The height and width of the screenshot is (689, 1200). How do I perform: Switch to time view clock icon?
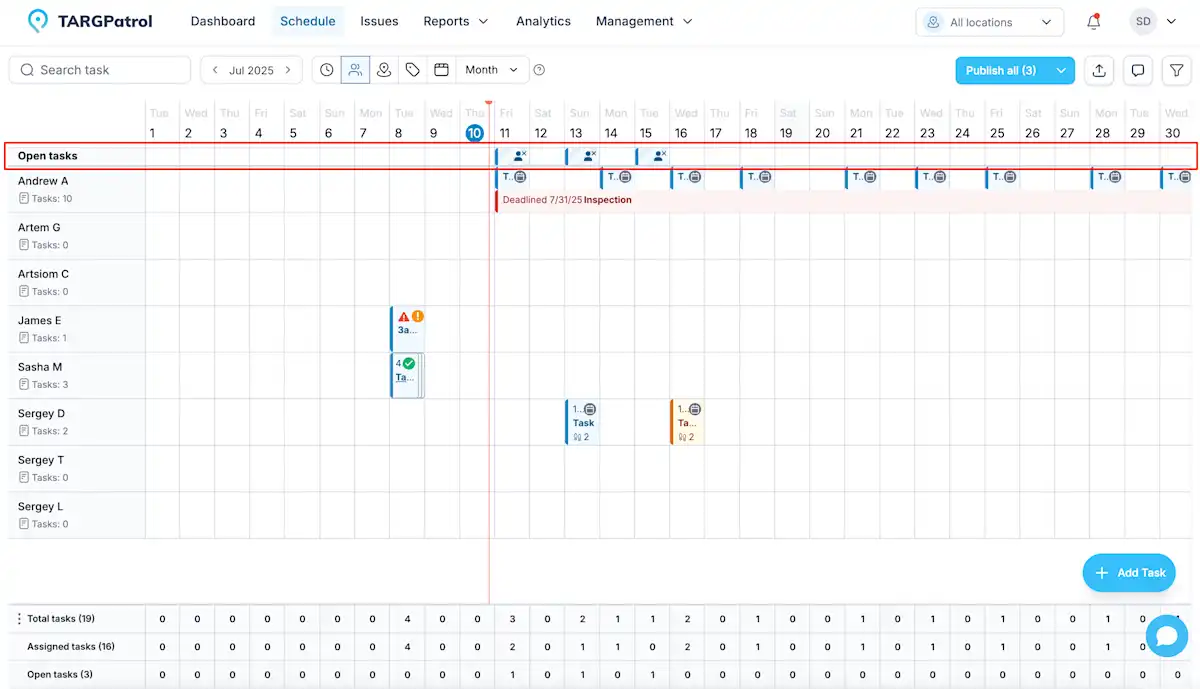tap(326, 70)
